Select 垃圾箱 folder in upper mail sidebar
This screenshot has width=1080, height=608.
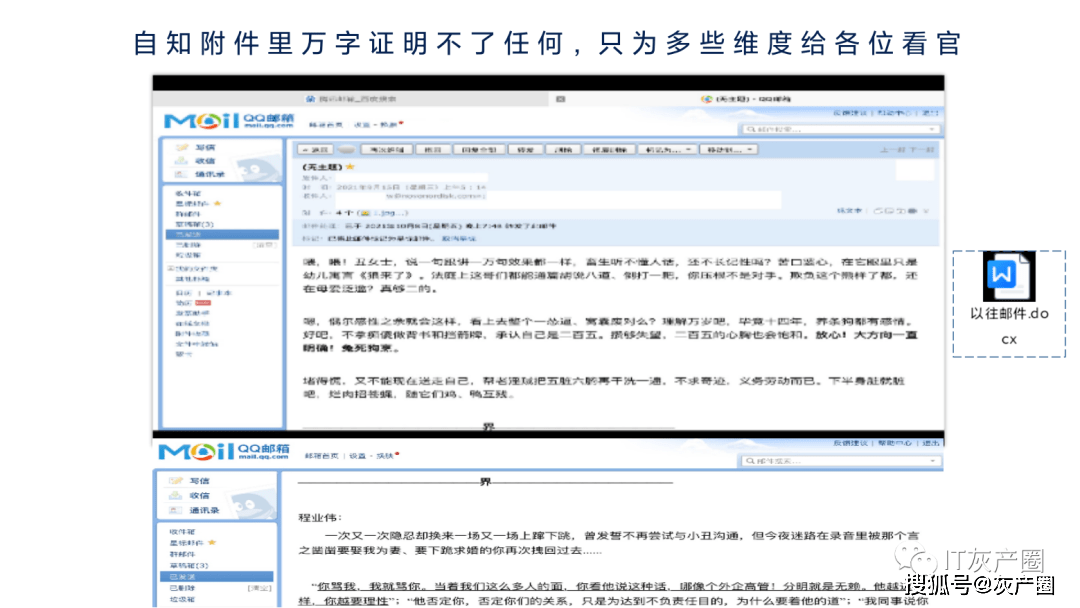point(187,255)
